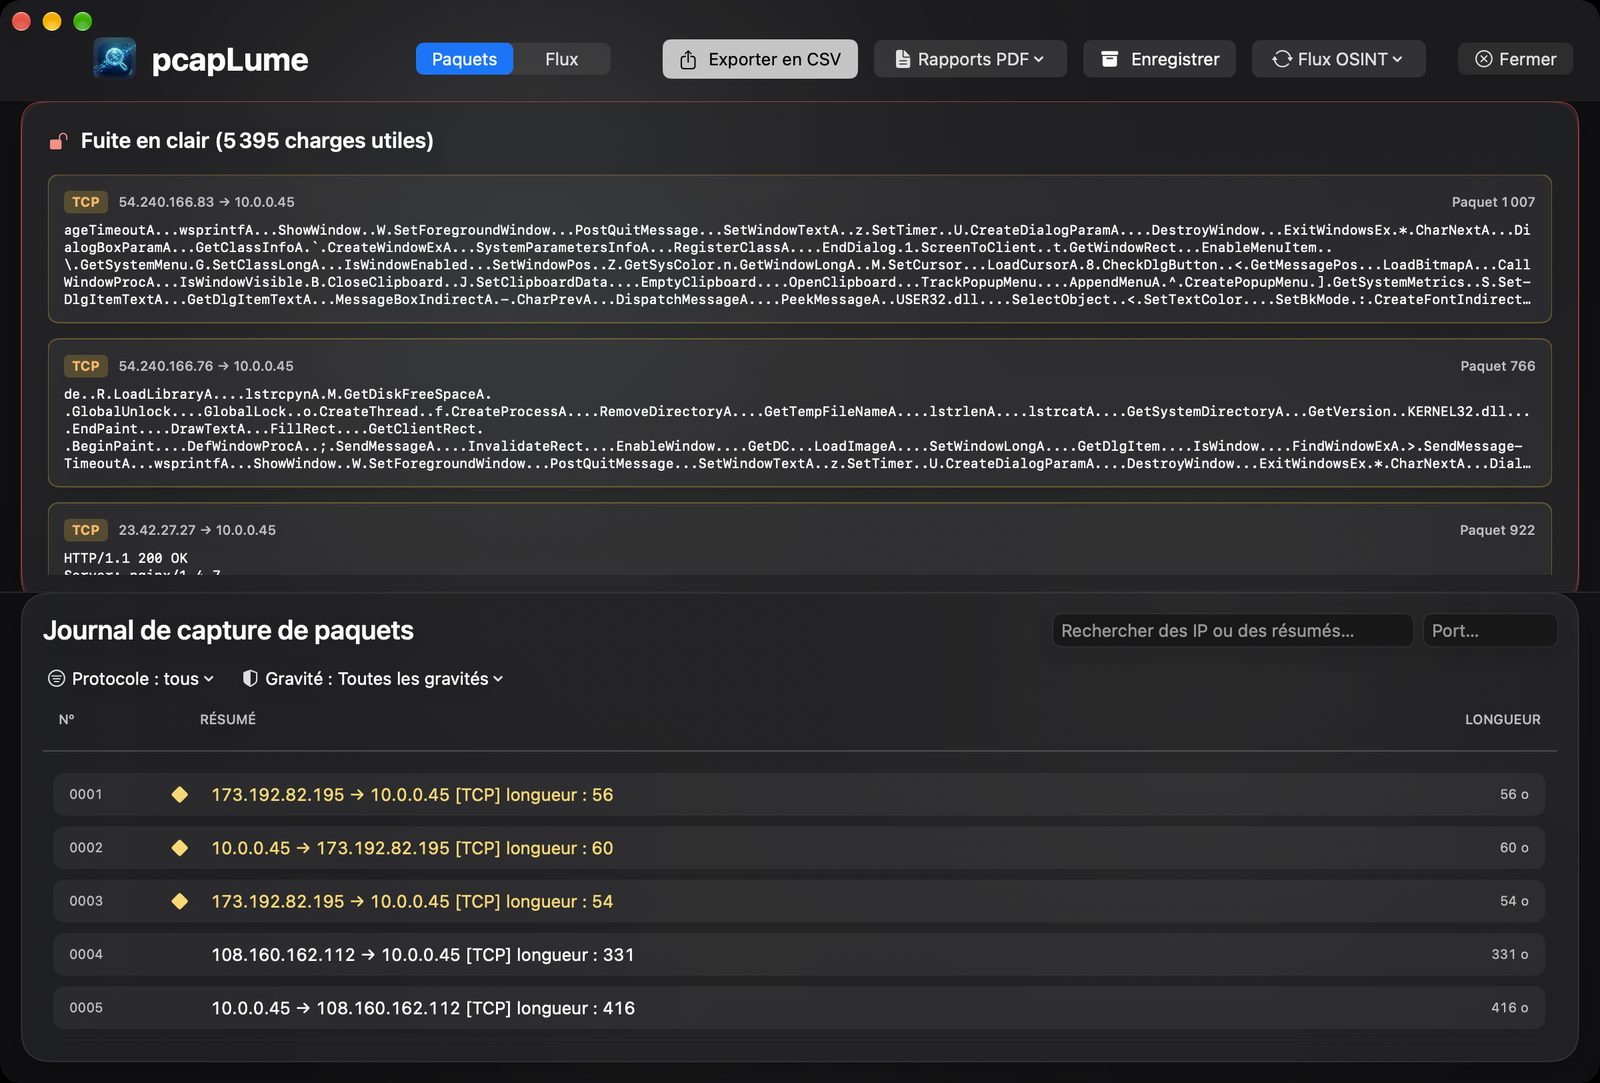This screenshot has height=1083, width=1600.
Task: Select packet row 108.160.162.112 → 10.0.0.45 longueur 331
Action: click(x=799, y=954)
